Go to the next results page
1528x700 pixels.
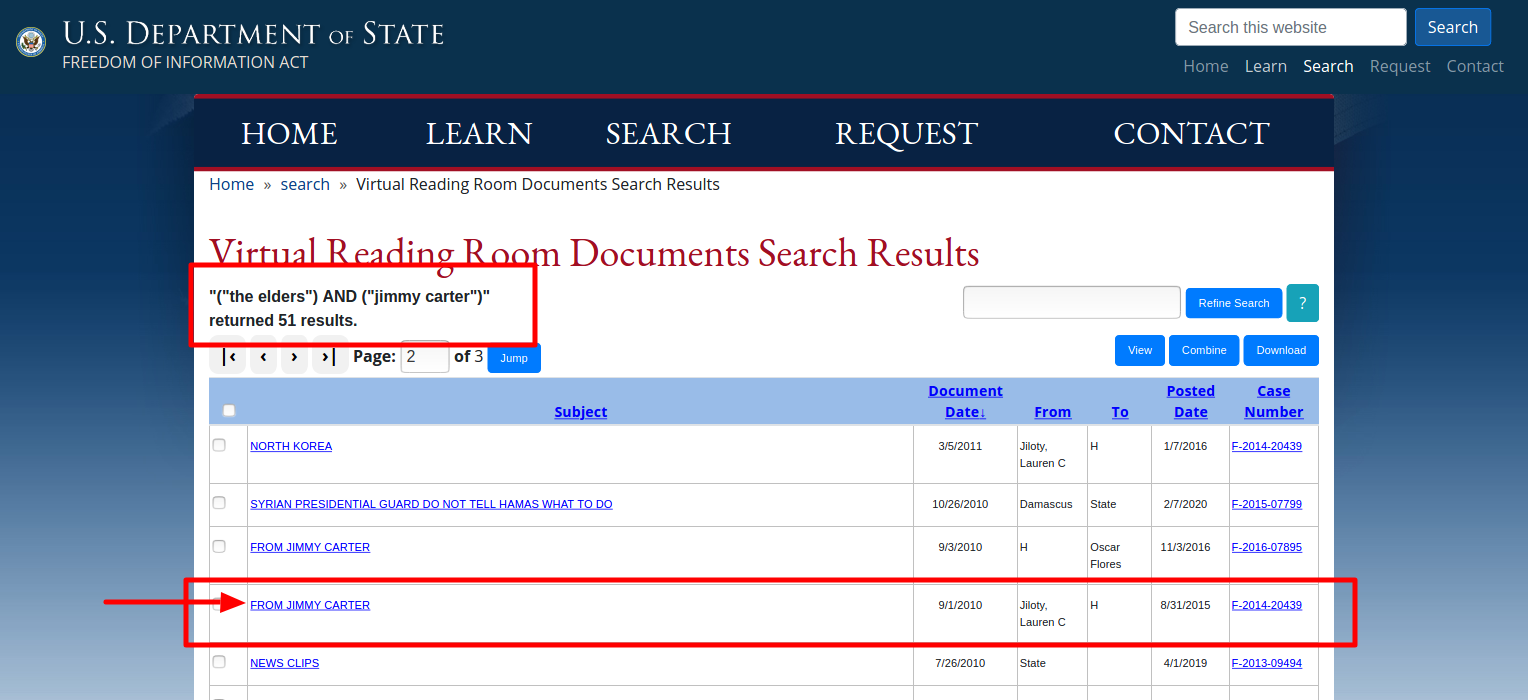pos(294,357)
